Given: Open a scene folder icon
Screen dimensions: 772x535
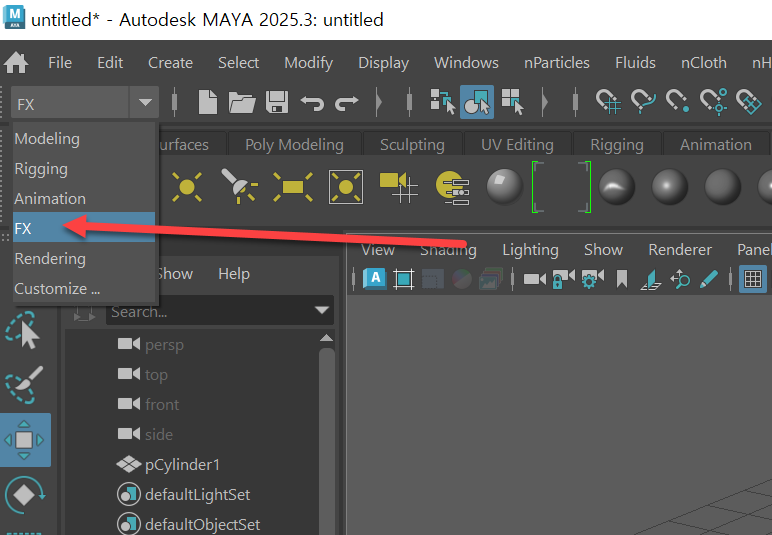Looking at the screenshot, I should [x=242, y=102].
